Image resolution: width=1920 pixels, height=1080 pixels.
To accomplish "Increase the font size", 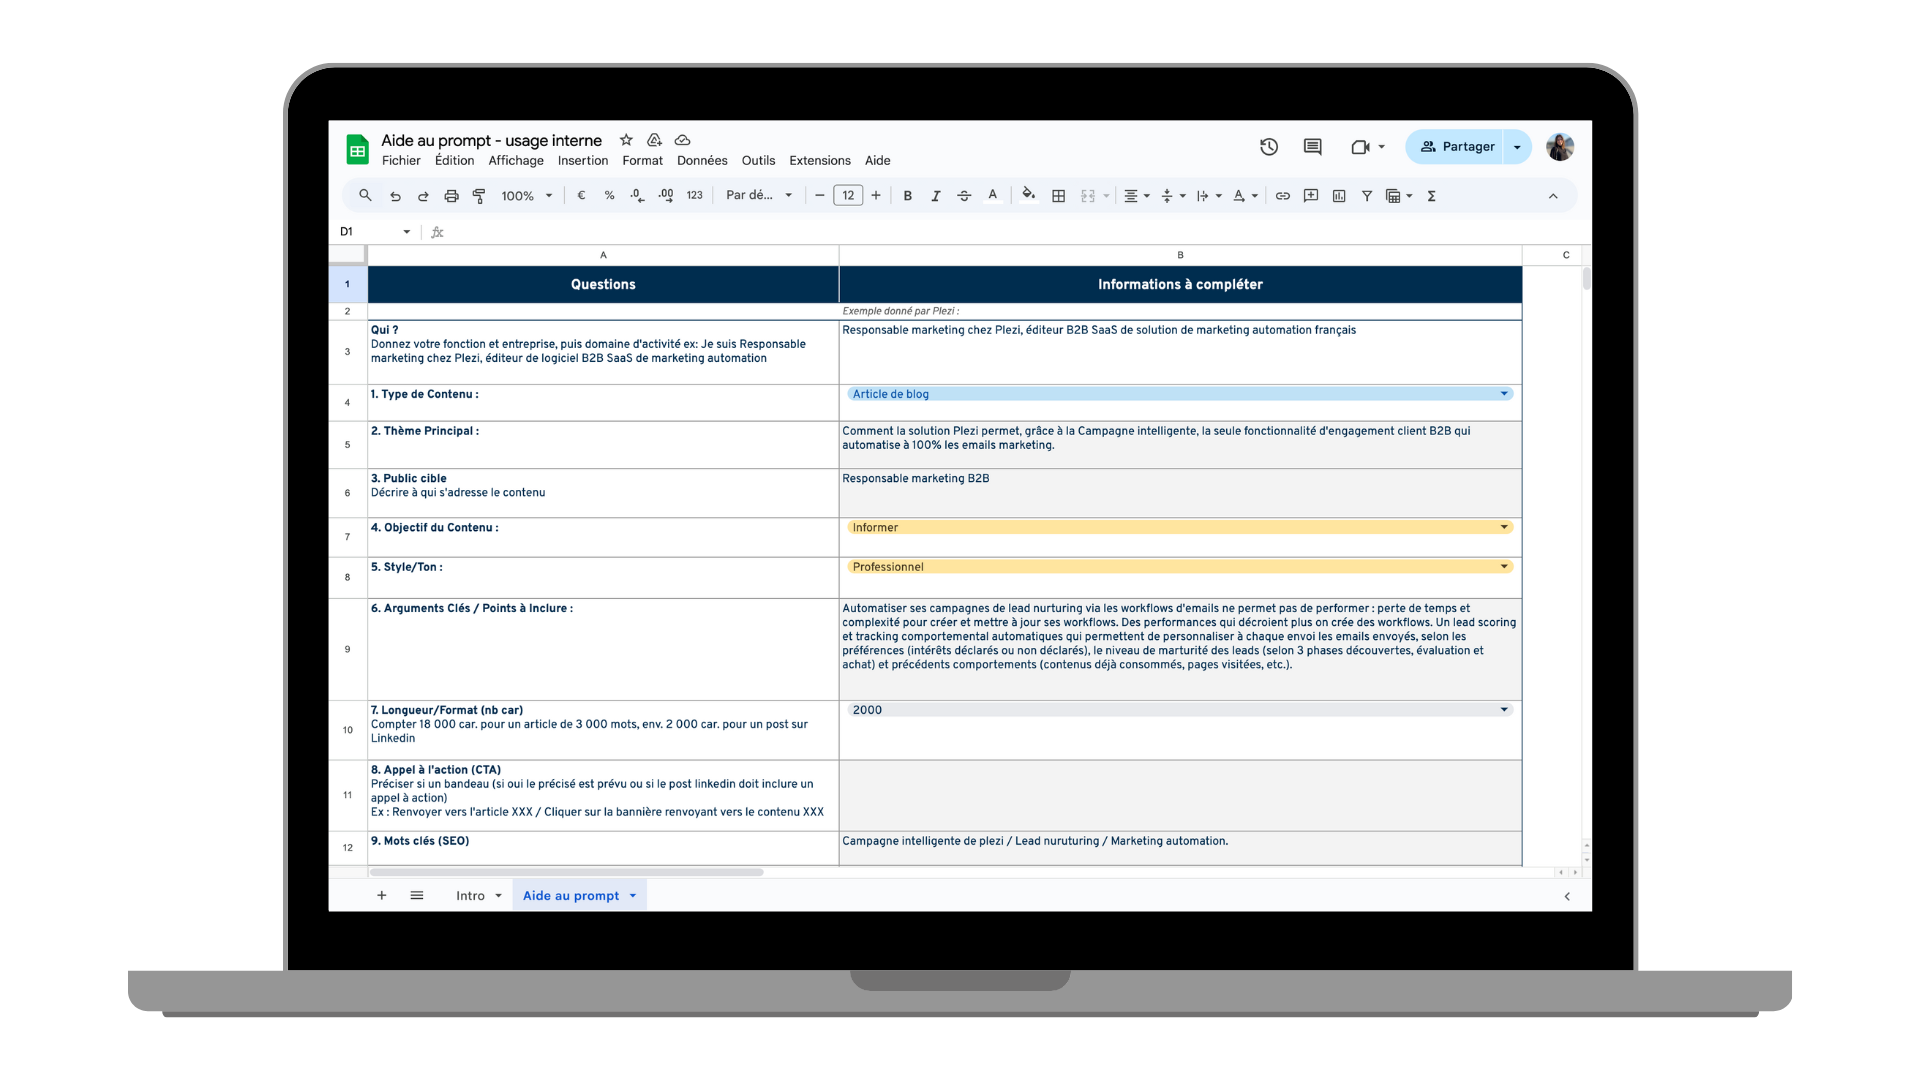I will point(876,196).
